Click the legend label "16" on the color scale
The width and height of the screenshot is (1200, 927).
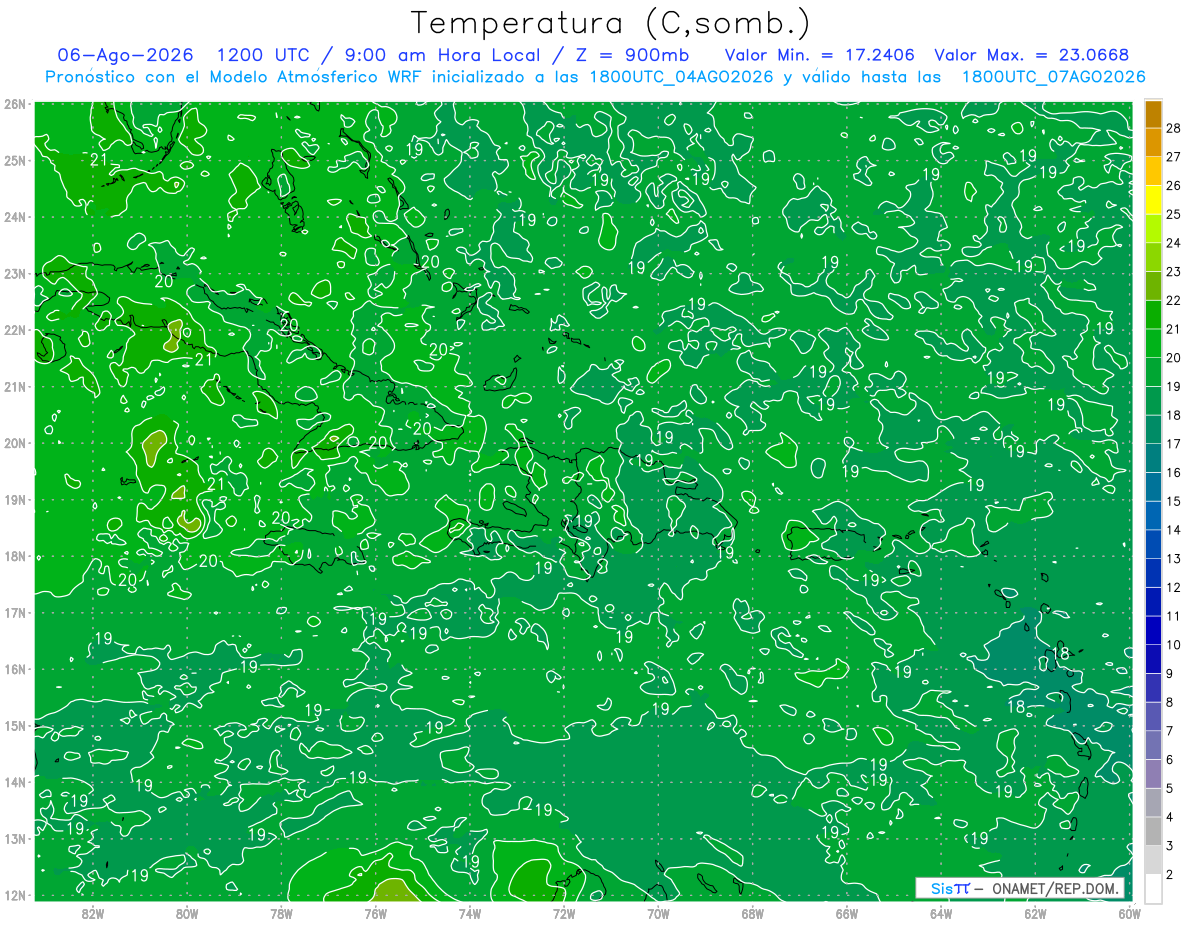(1174, 472)
